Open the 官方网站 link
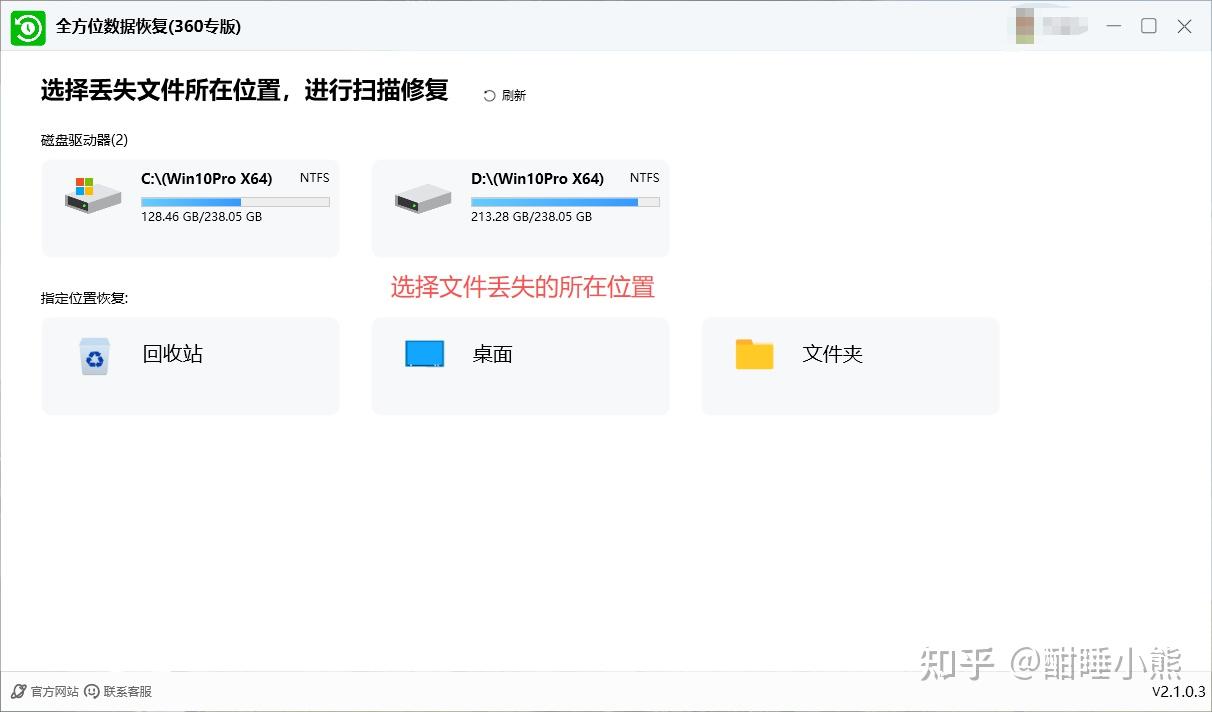1212x712 pixels. click(54, 692)
